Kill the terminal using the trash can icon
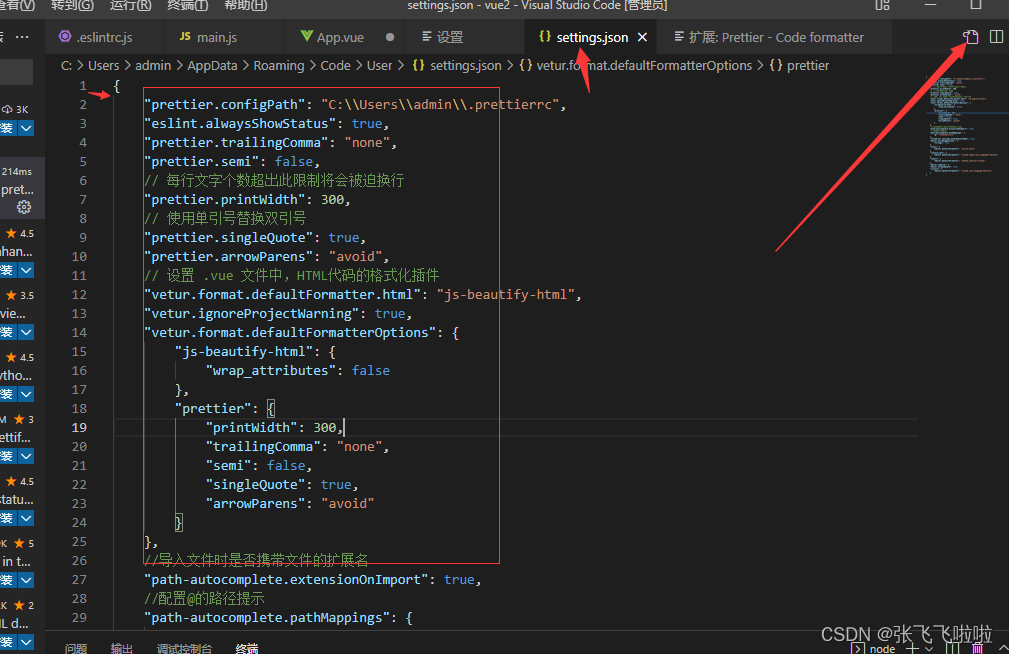Viewport: 1009px width, 654px height. 977,648
